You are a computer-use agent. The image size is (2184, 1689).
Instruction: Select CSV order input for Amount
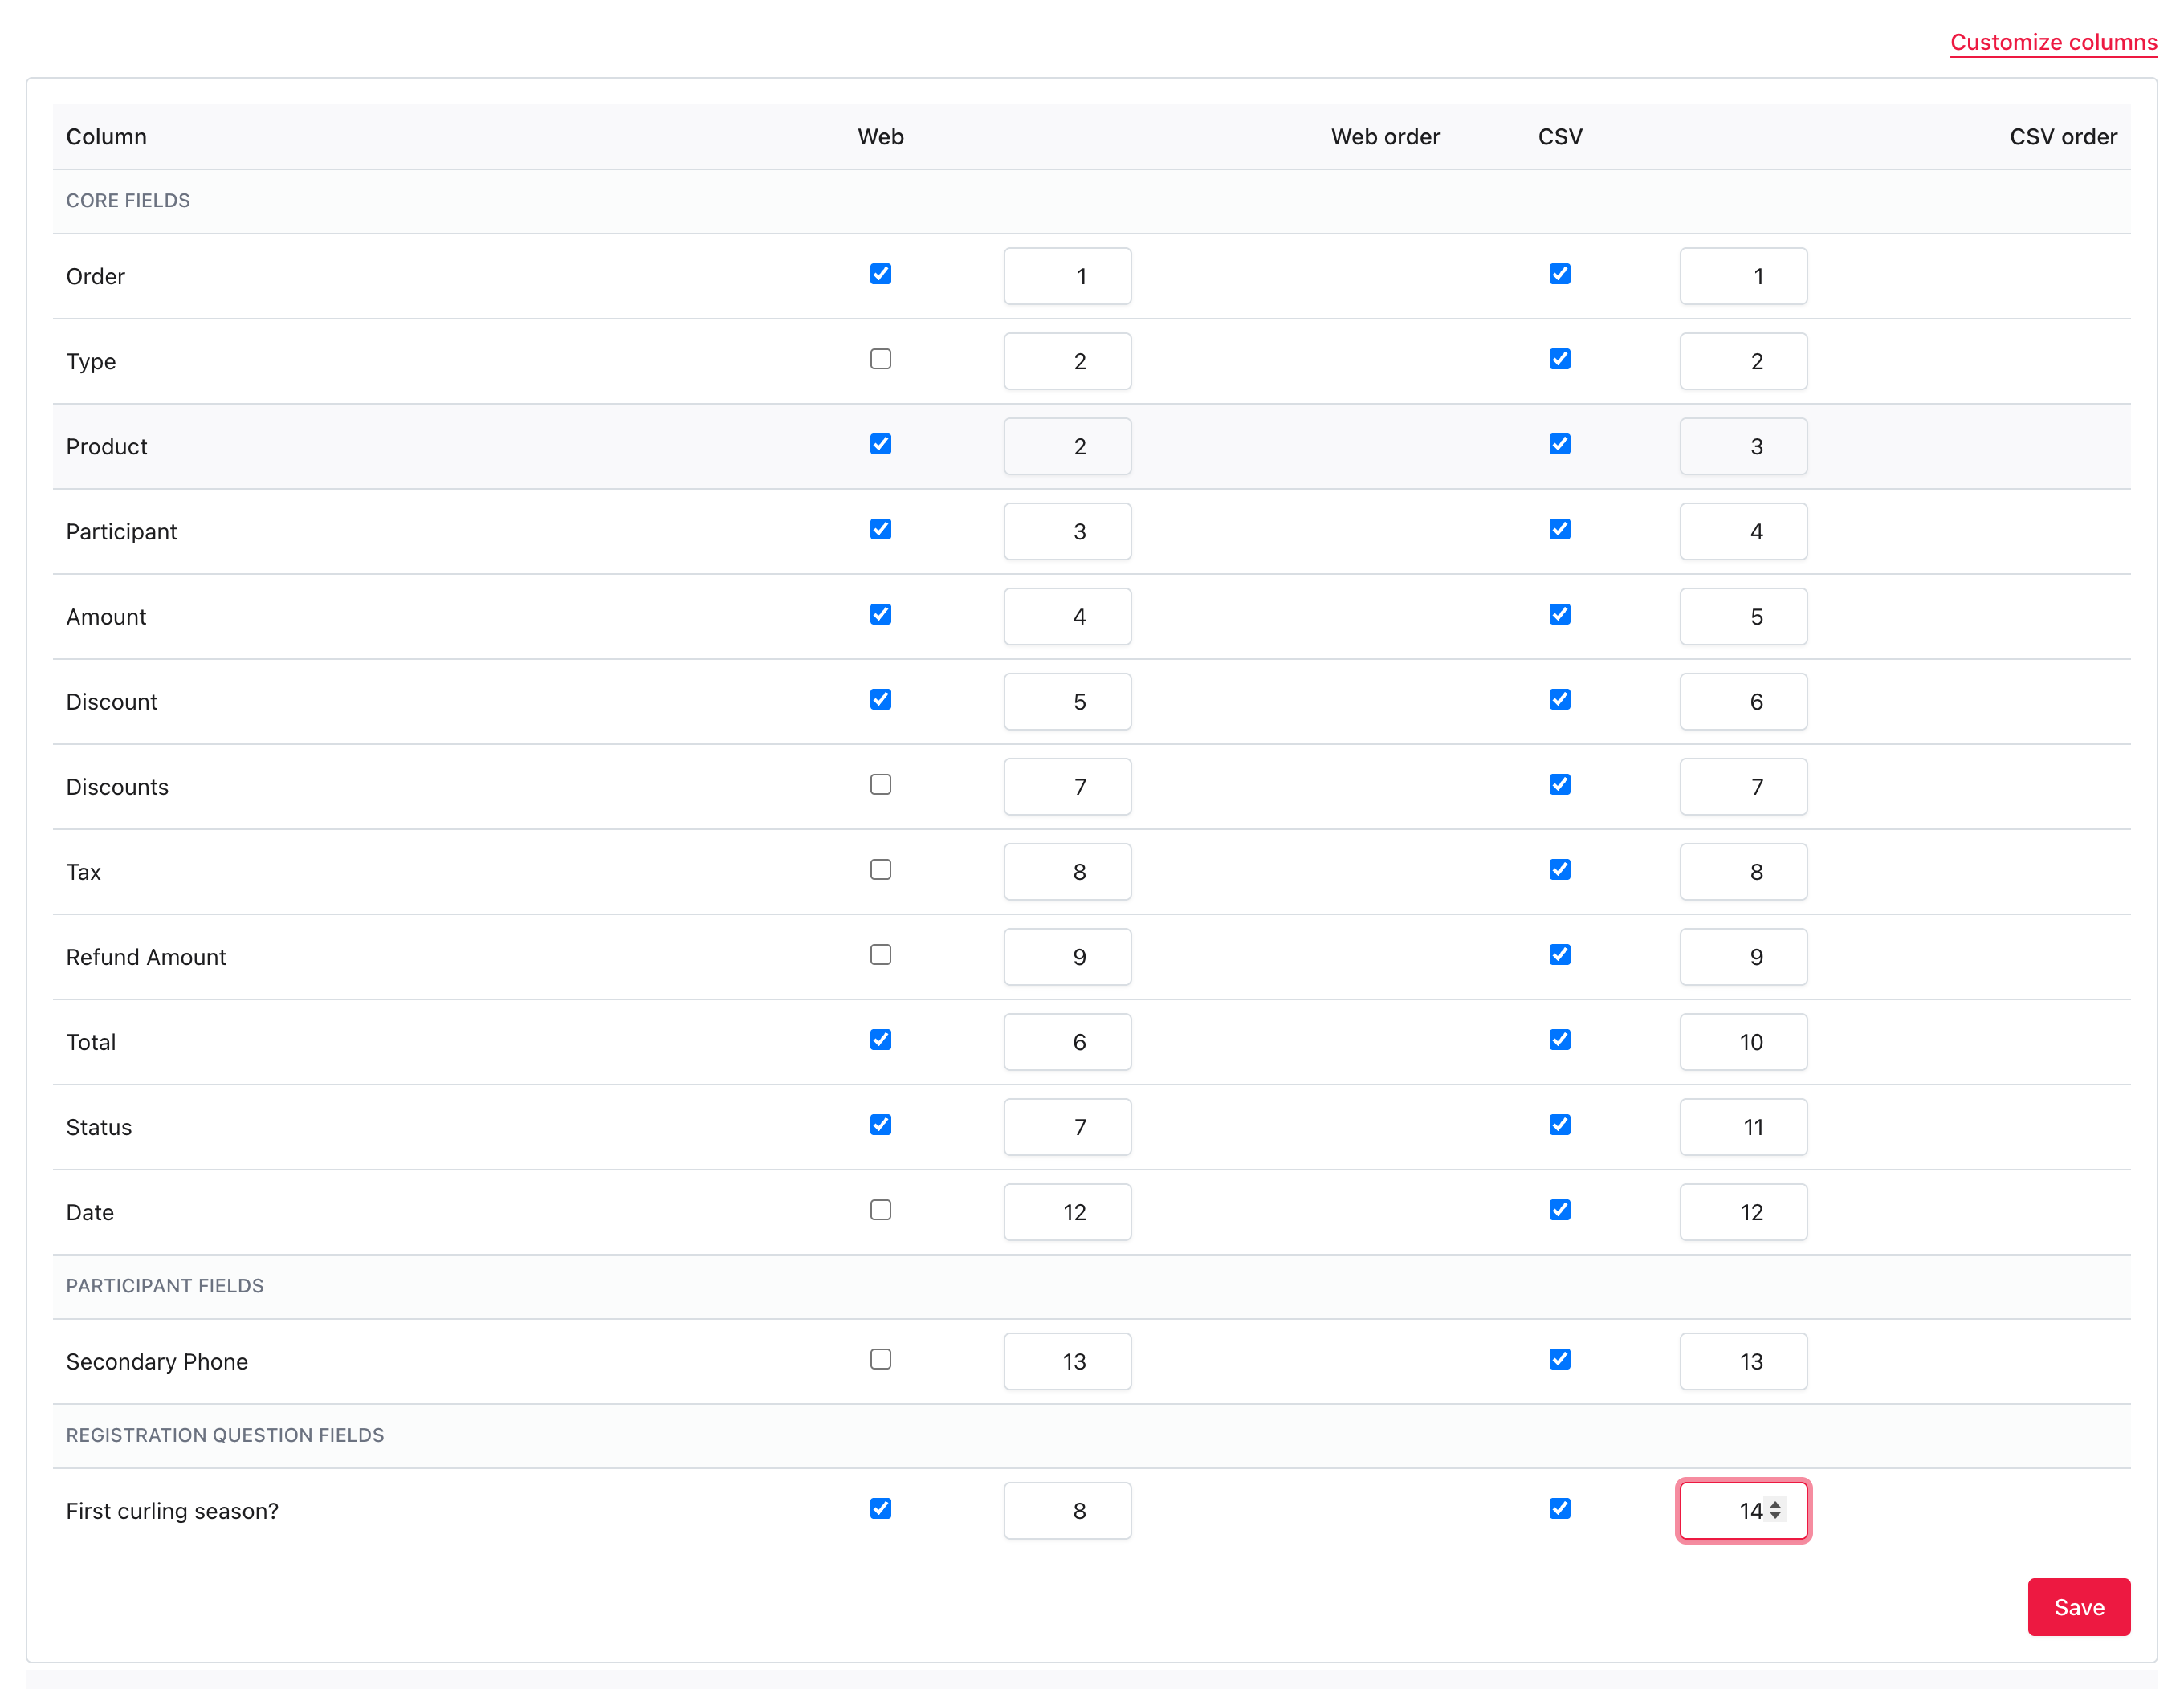[1743, 616]
